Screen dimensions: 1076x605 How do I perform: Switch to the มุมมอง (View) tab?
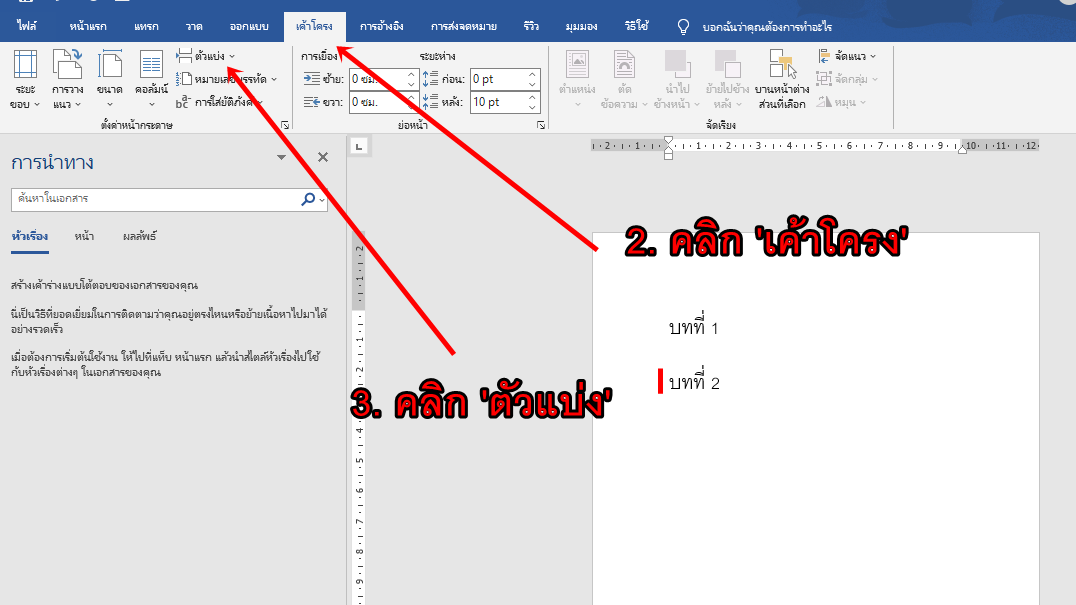click(581, 27)
